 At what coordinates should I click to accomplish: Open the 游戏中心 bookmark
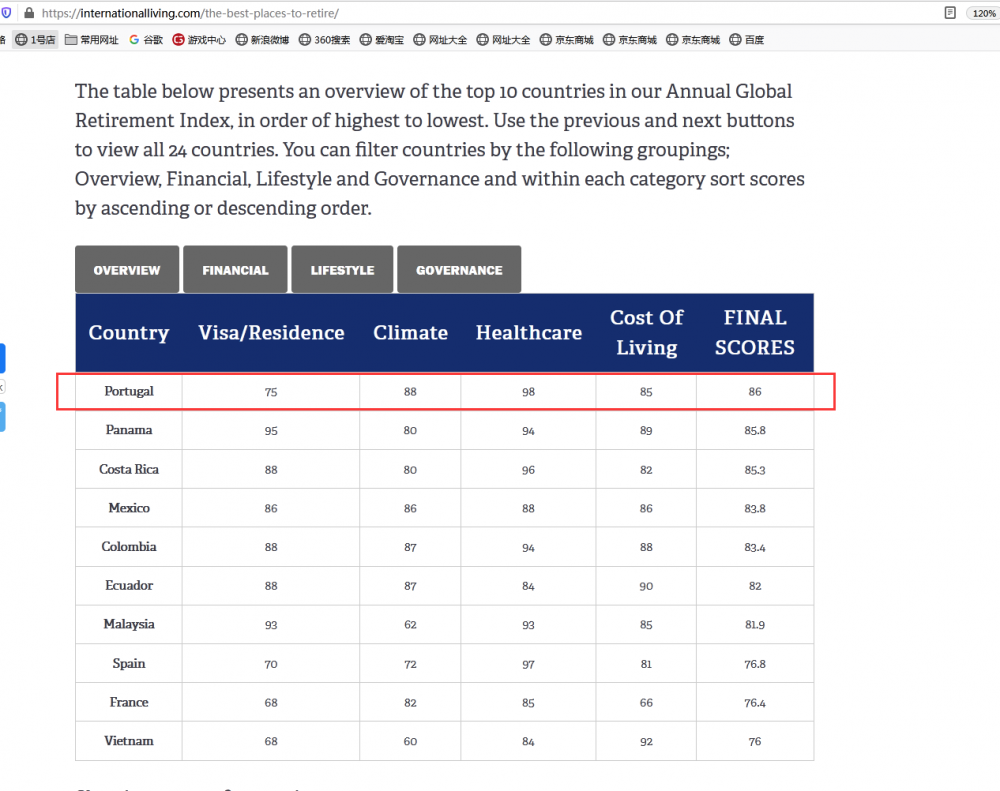click(x=199, y=40)
